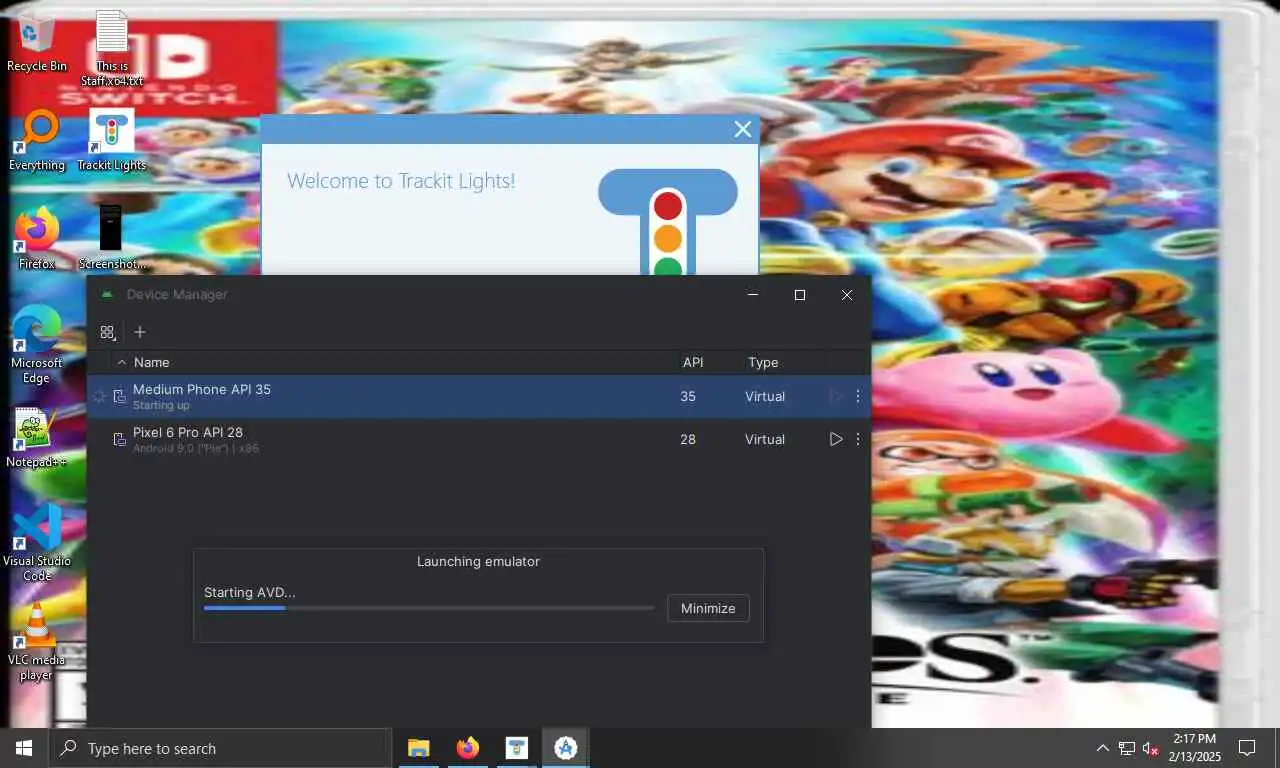Switch to Android Studio in the taskbar
The image size is (1280, 768).
pyautogui.click(x=565, y=748)
